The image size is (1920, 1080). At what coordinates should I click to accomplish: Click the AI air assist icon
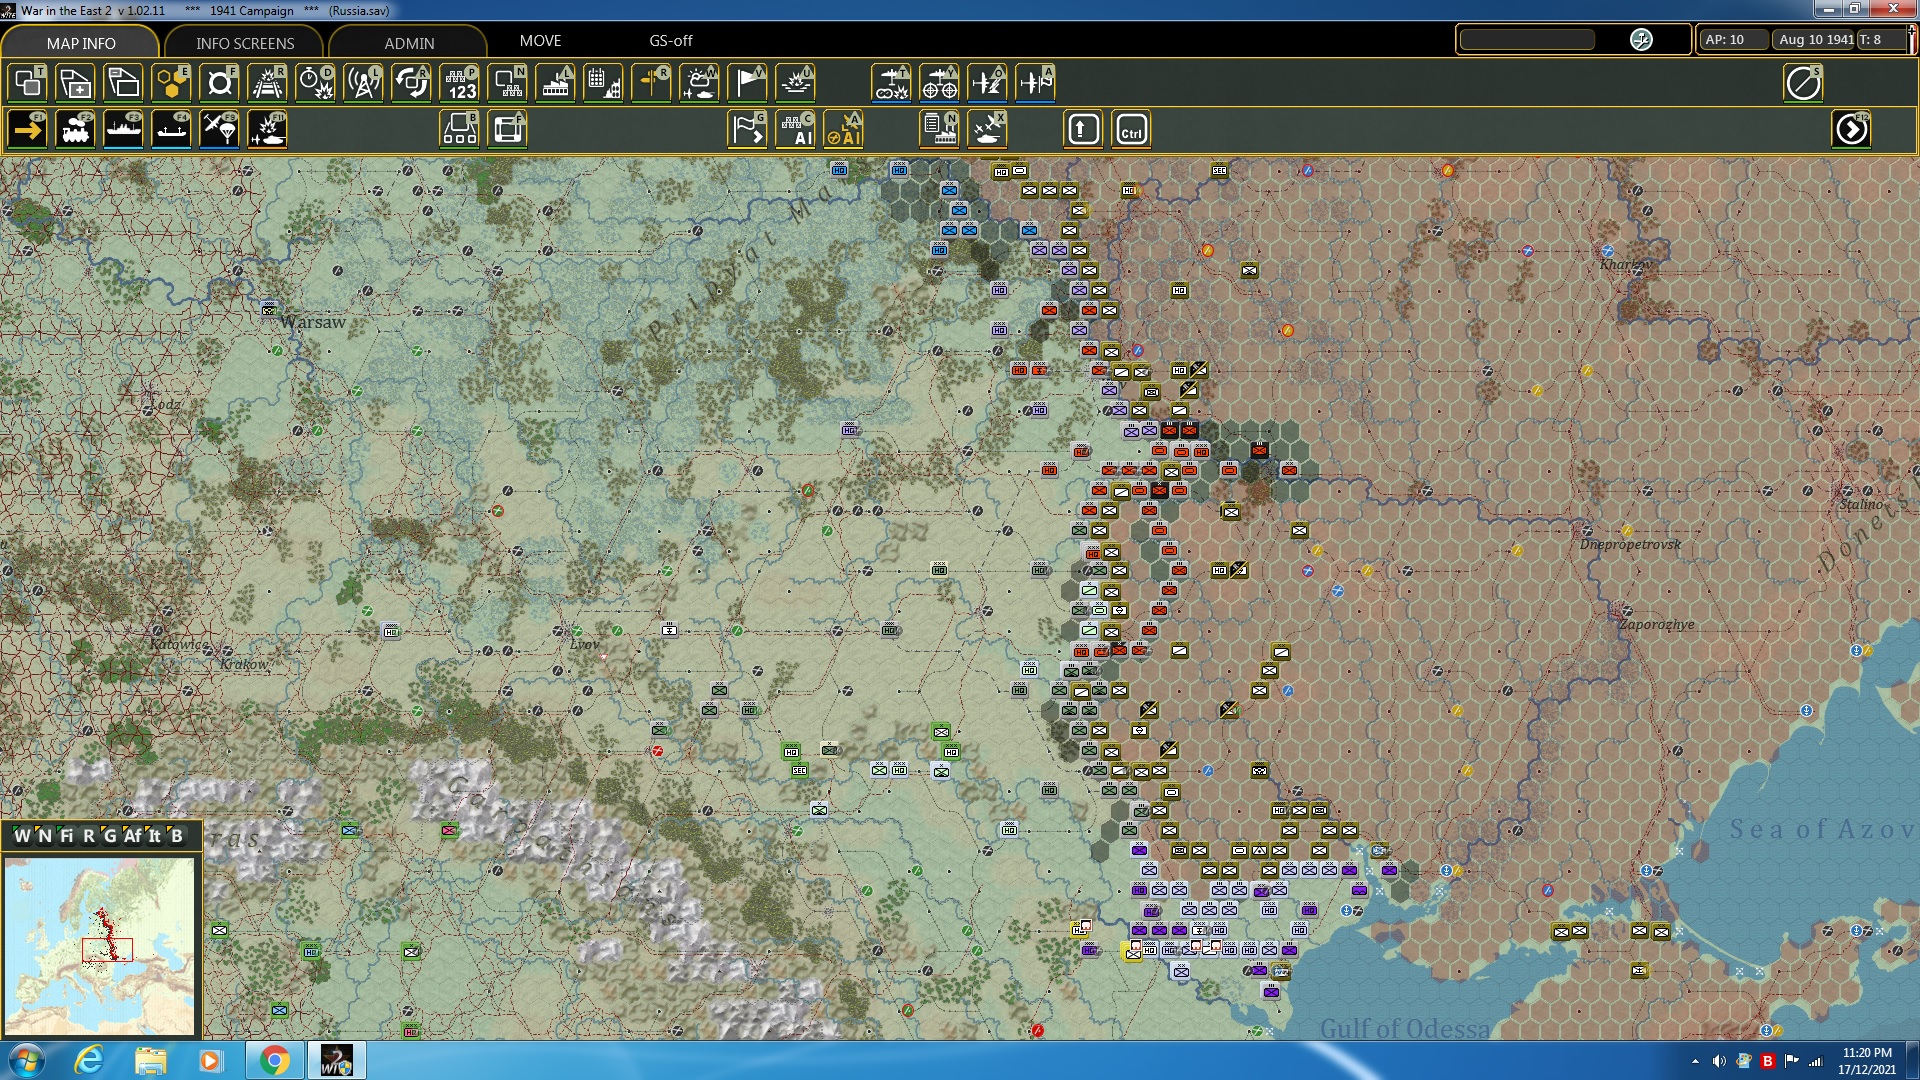tap(844, 129)
